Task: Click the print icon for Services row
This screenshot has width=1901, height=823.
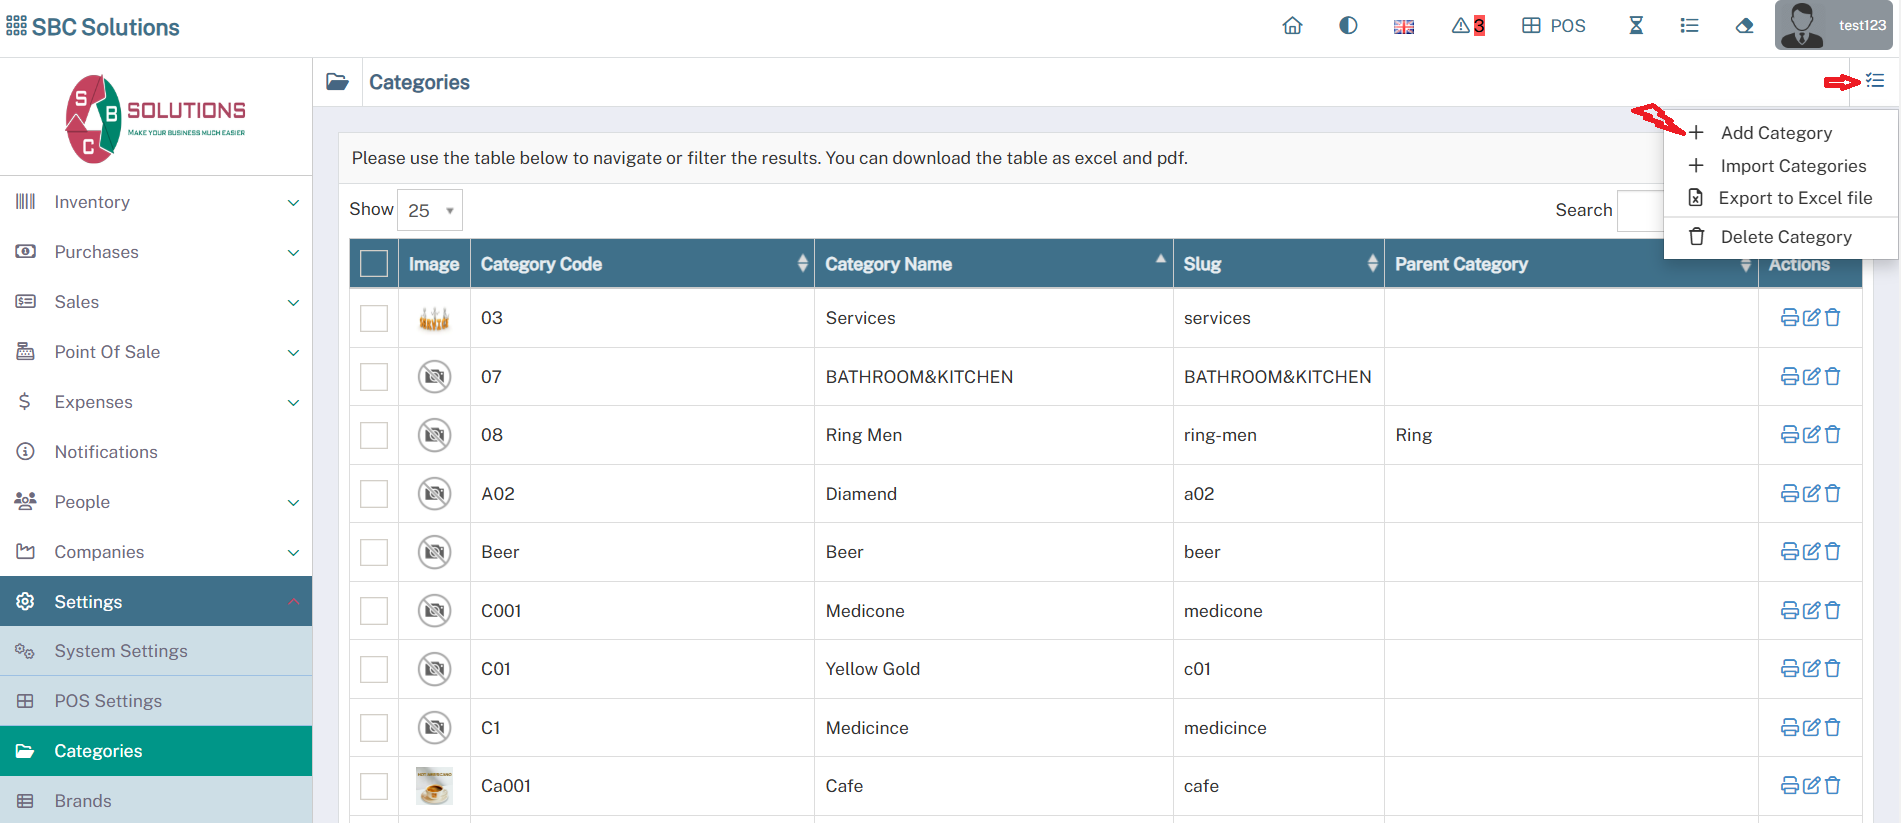Action: tap(1789, 318)
